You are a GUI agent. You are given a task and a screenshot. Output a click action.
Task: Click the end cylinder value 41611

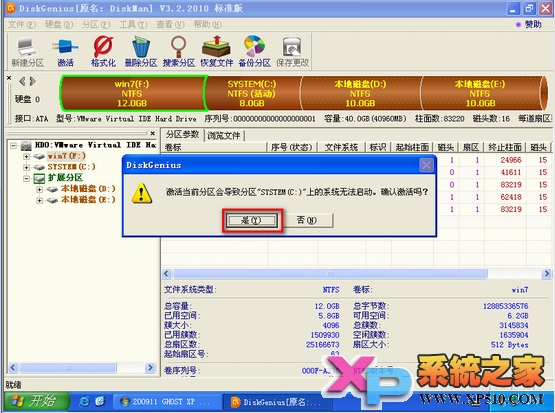[511, 172]
